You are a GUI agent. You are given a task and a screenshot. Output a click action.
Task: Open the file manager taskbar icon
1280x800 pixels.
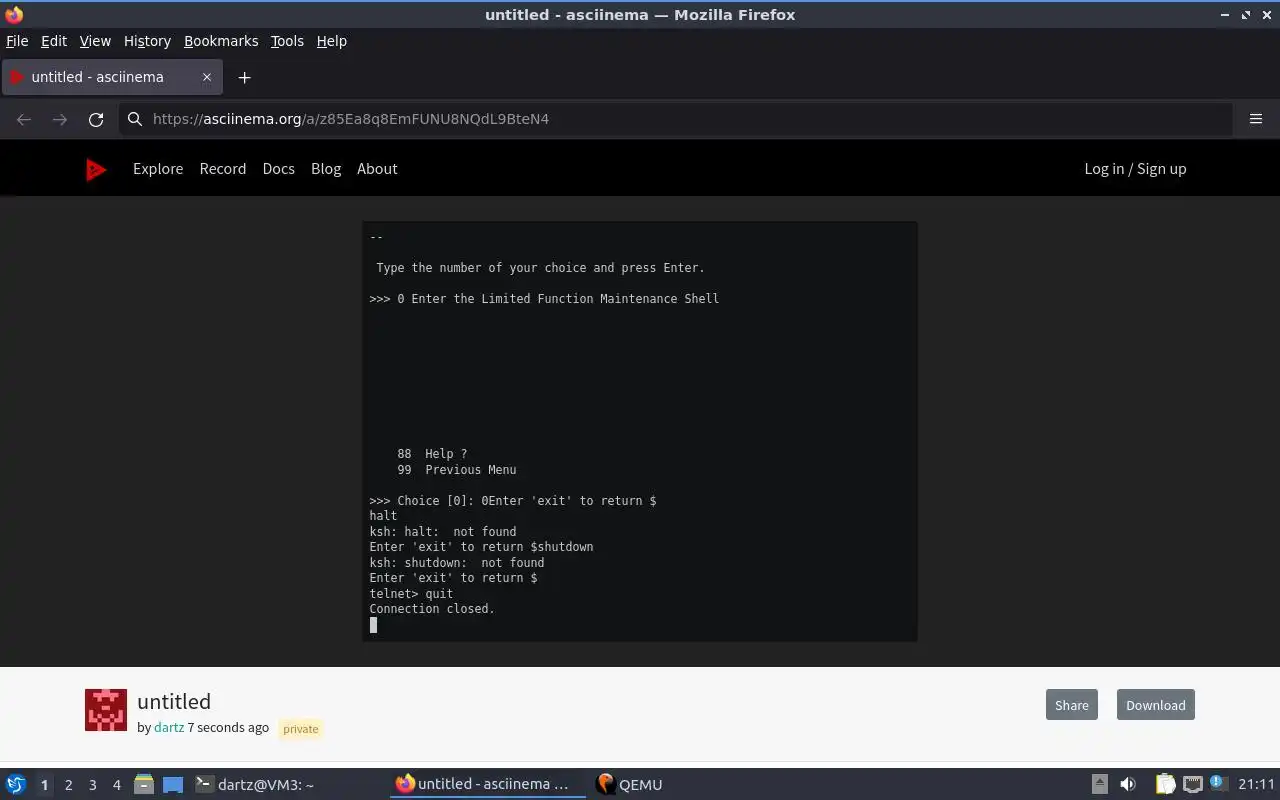click(144, 784)
